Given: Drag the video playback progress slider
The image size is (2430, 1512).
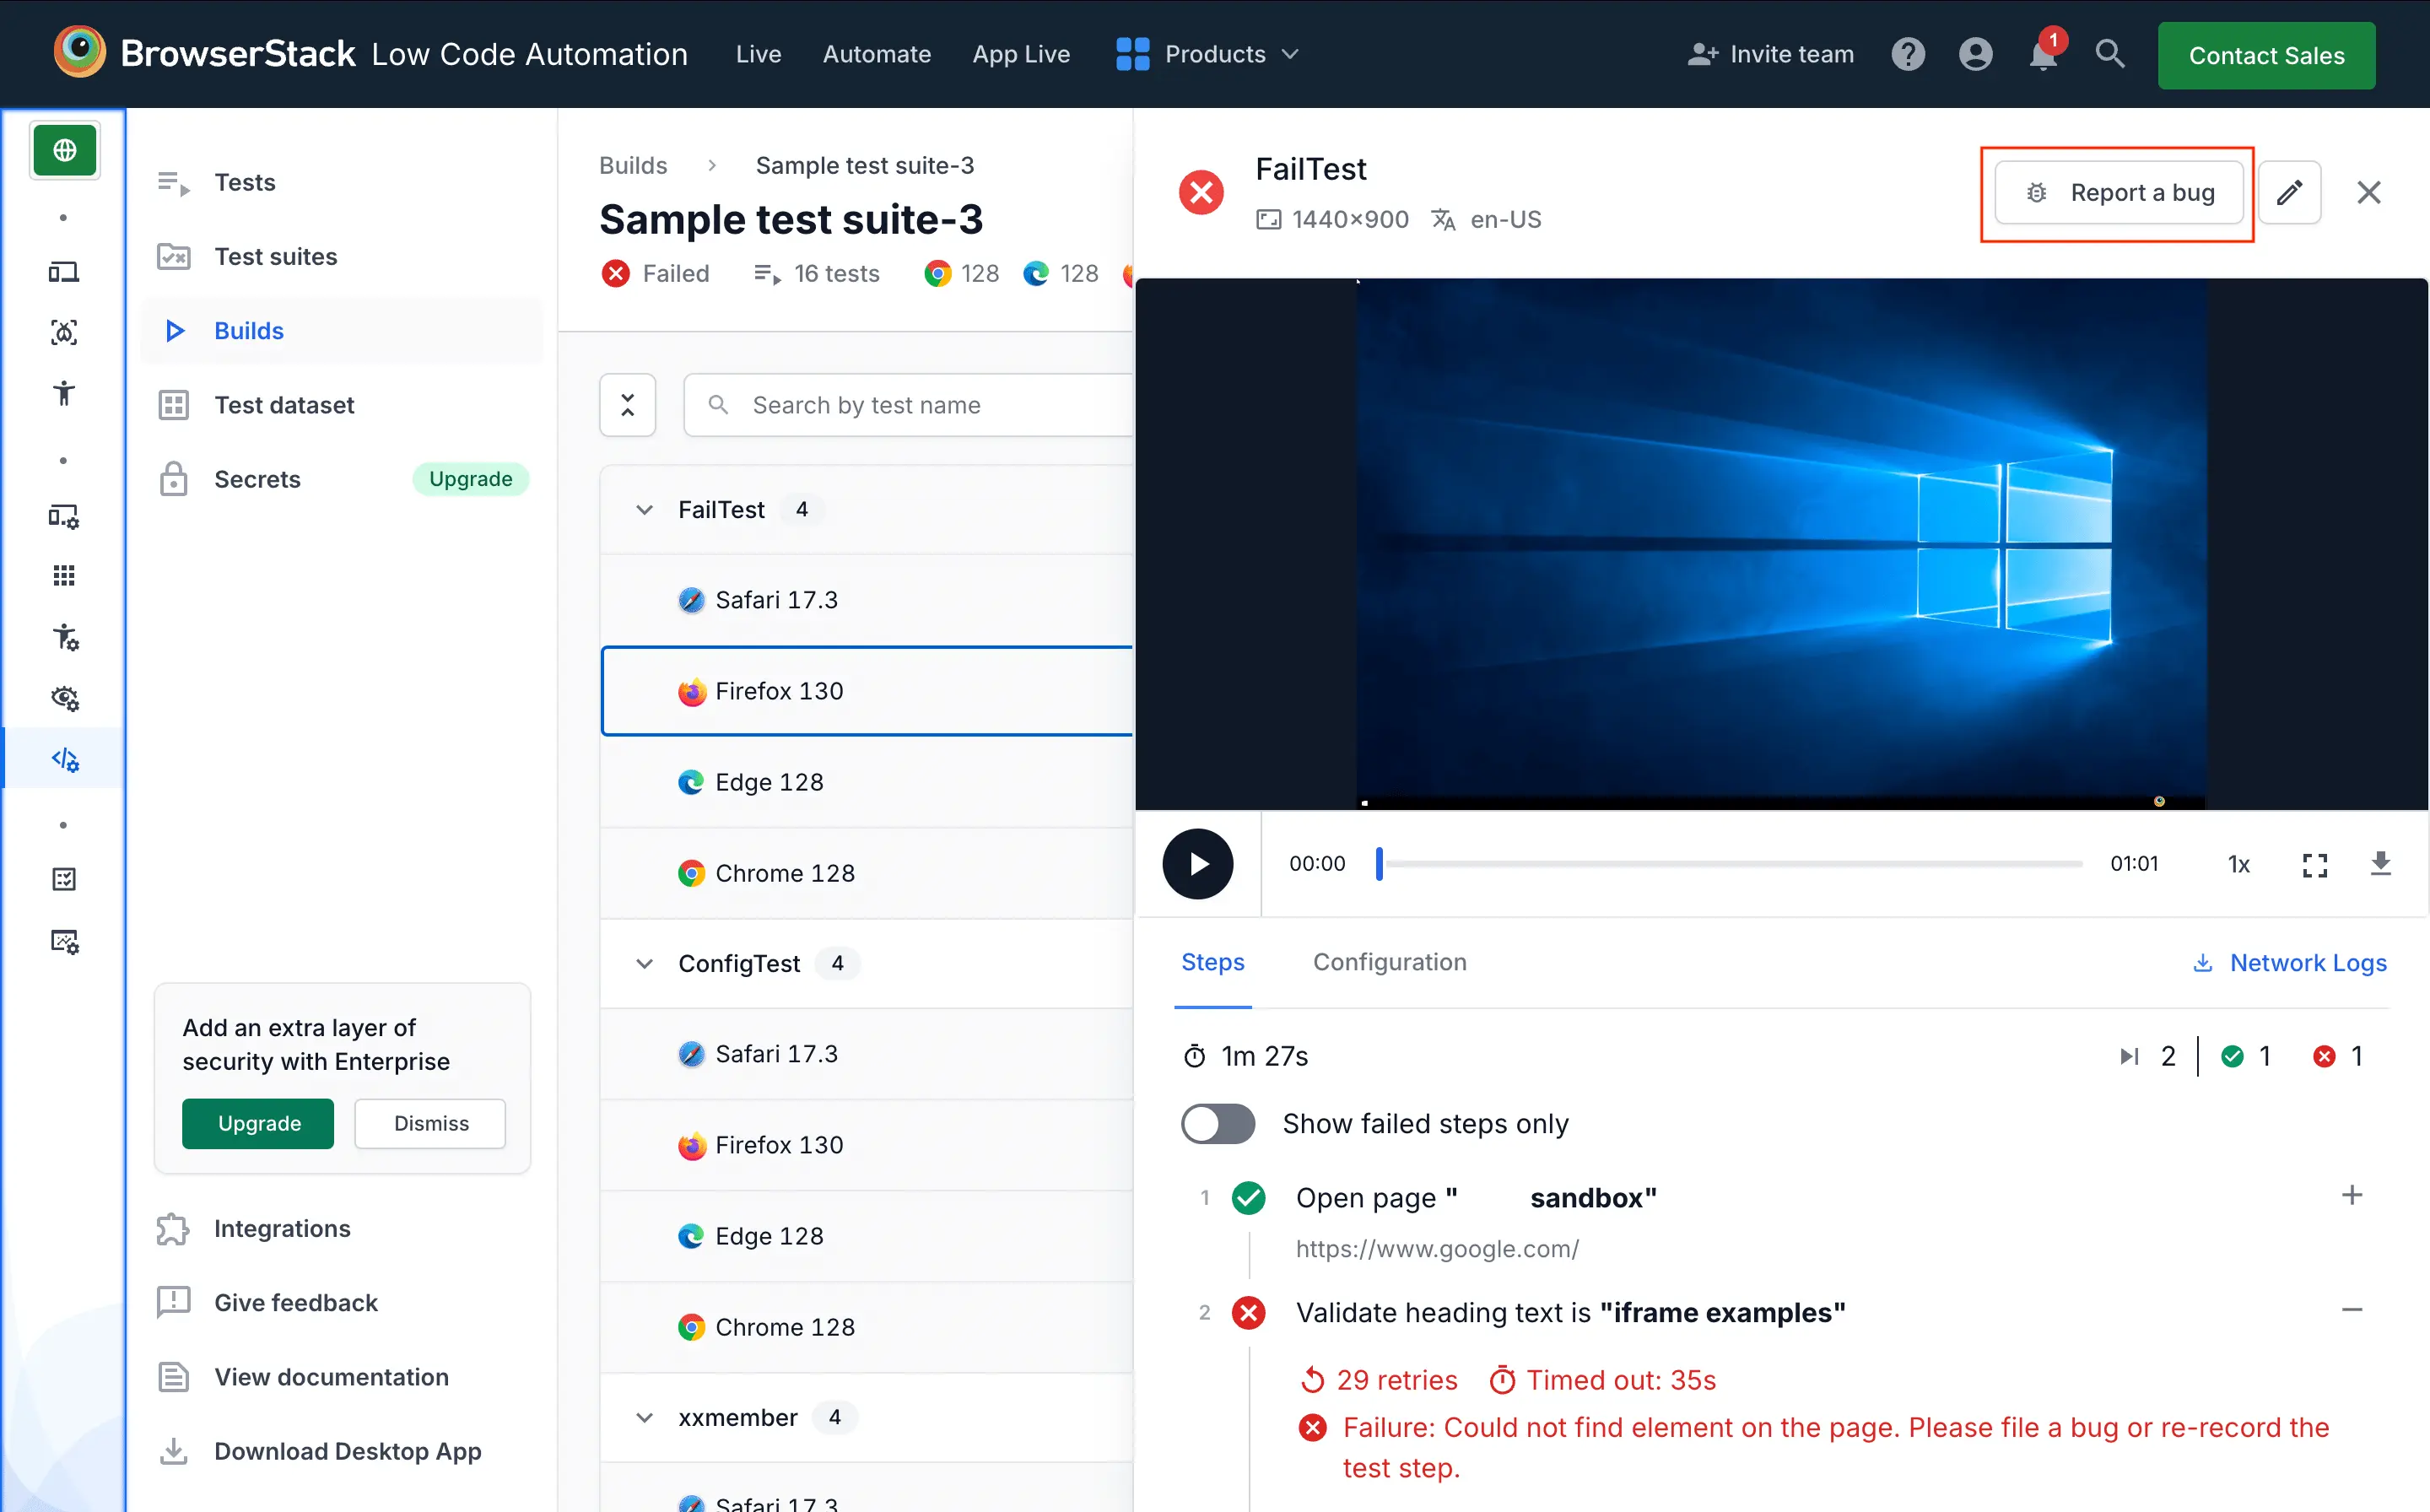Looking at the screenshot, I should click(x=1380, y=862).
